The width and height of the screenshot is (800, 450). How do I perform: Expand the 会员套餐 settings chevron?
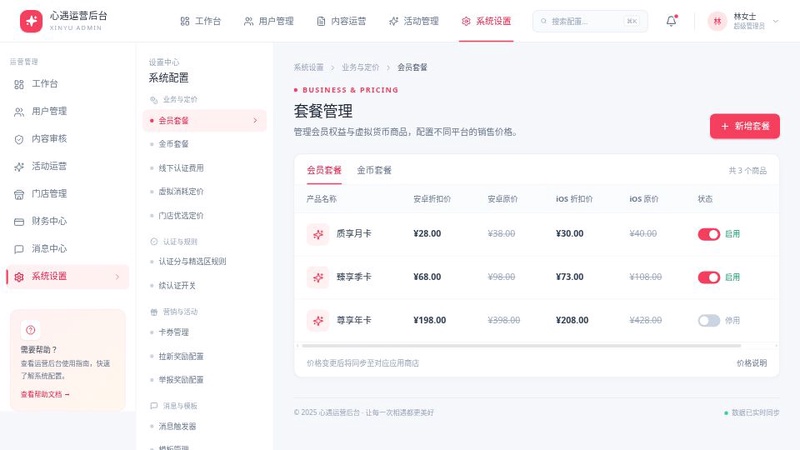point(255,120)
